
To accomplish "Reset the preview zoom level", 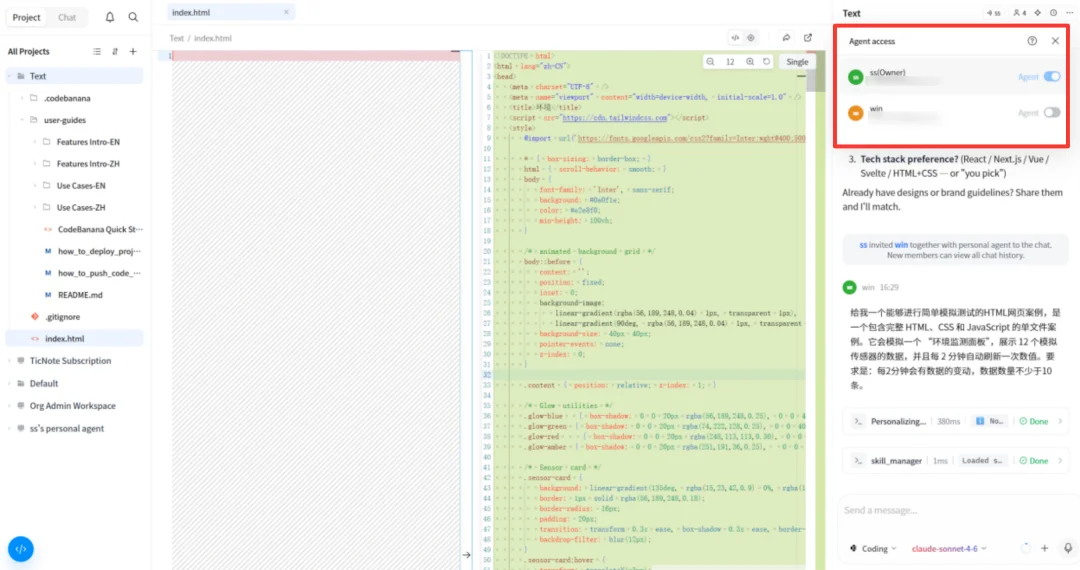I will [767, 62].
